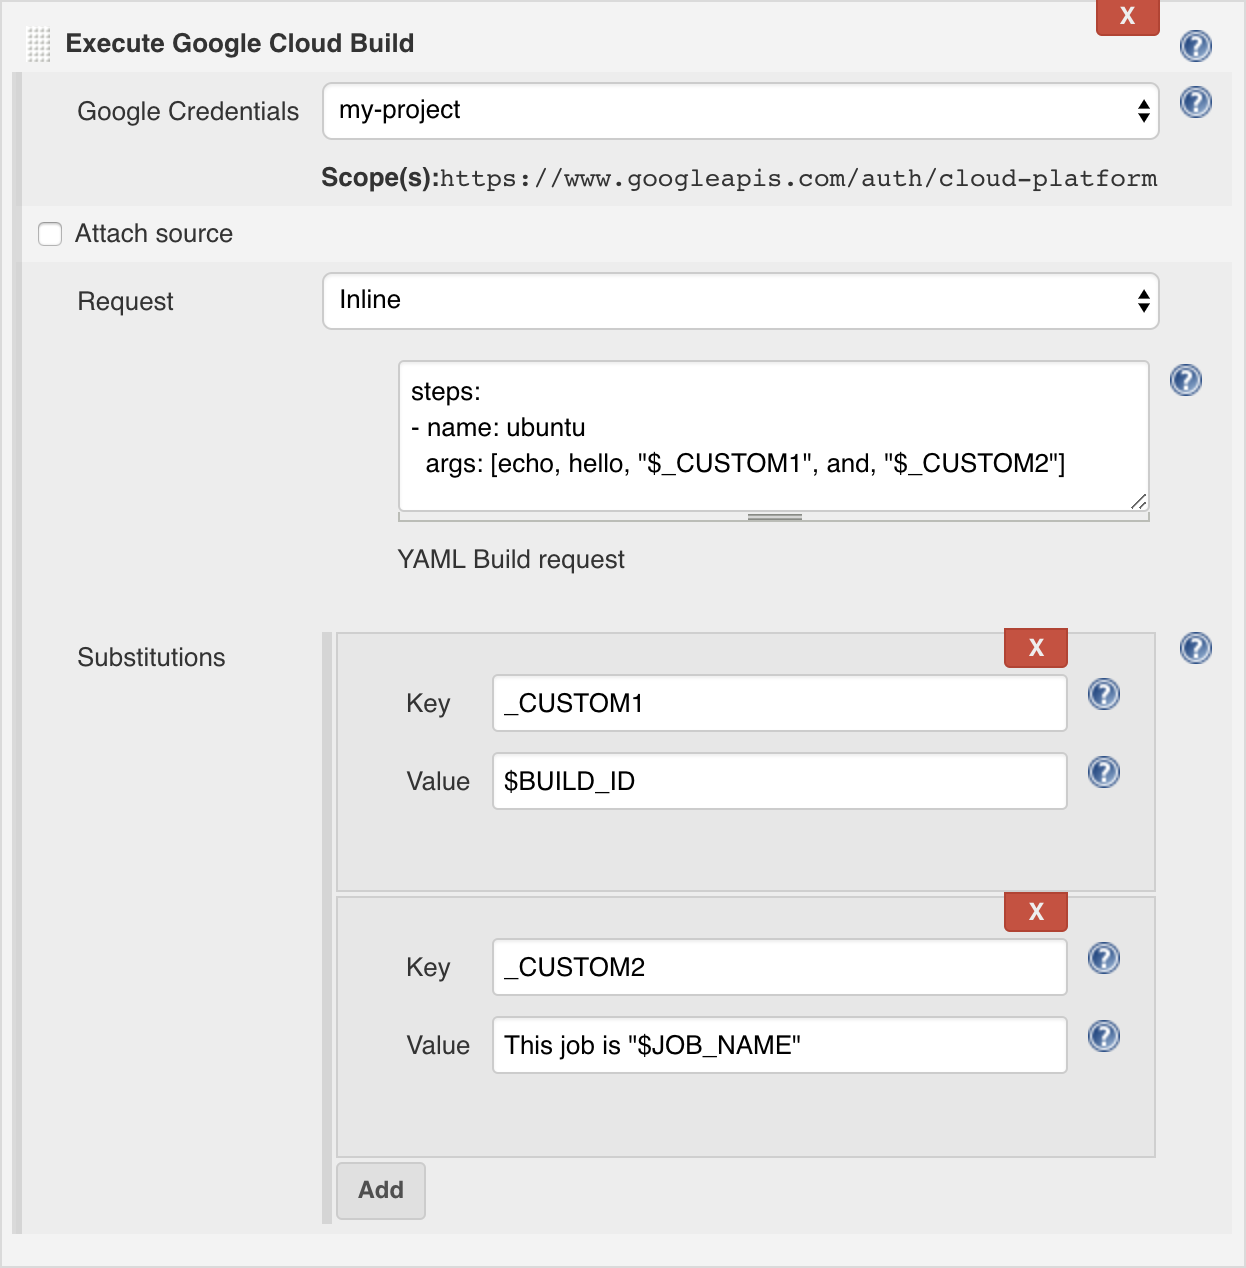Open help for Execute Google Cloud Build
The width and height of the screenshot is (1246, 1268).
1196,46
